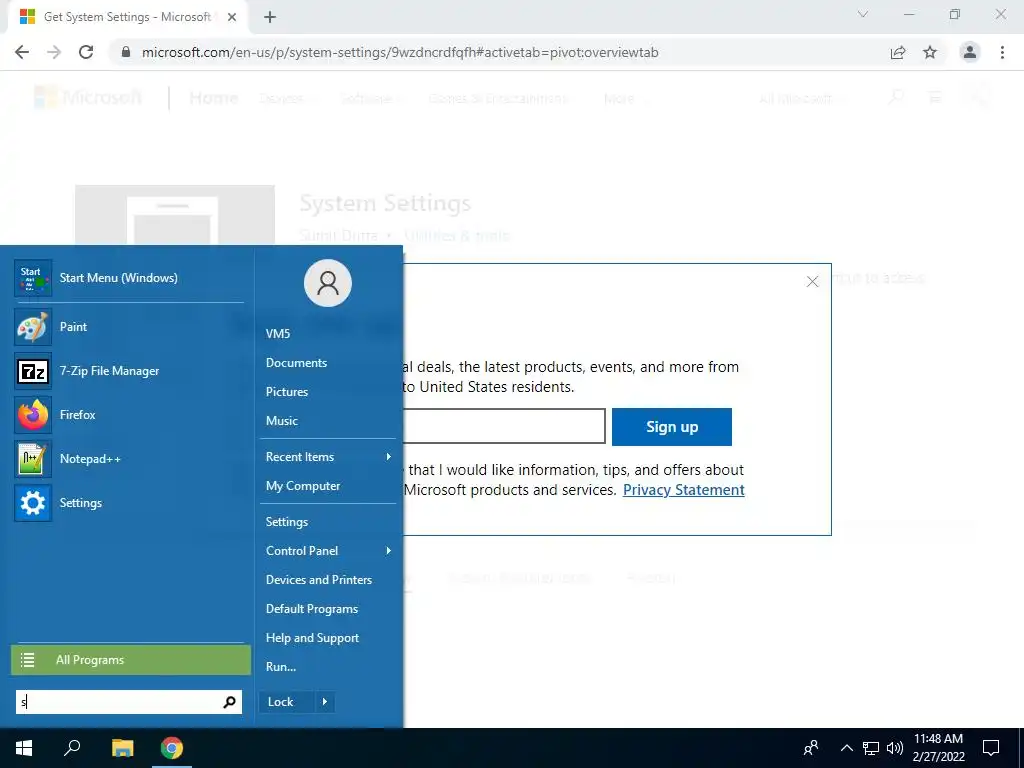
Task: Select the Get System Settings browser tab
Action: coord(127,17)
